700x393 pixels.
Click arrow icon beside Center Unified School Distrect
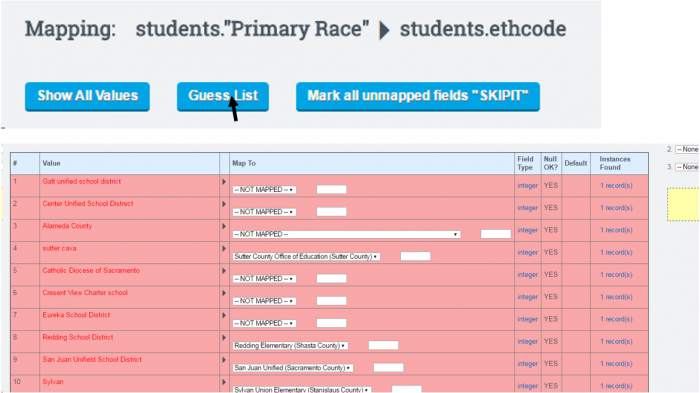pyautogui.click(x=224, y=204)
